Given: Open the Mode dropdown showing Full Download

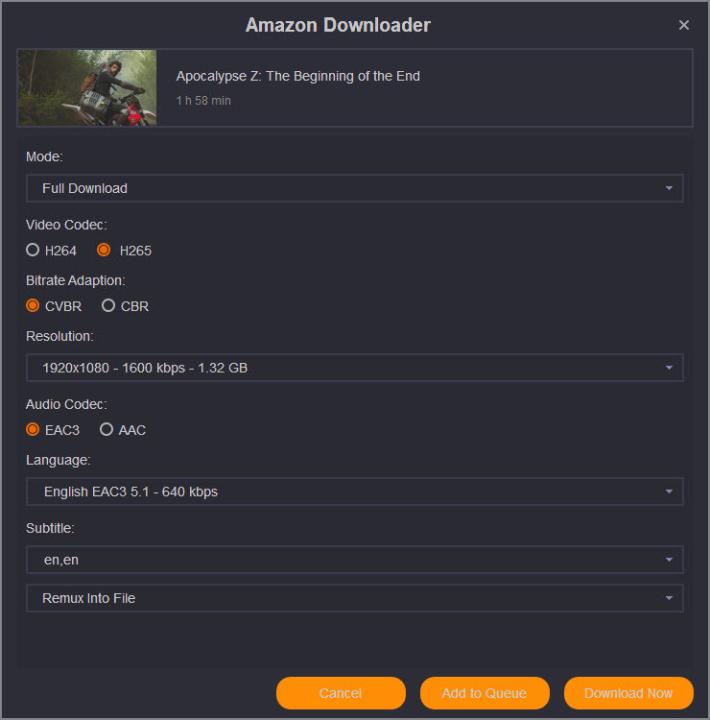Looking at the screenshot, I should [355, 188].
